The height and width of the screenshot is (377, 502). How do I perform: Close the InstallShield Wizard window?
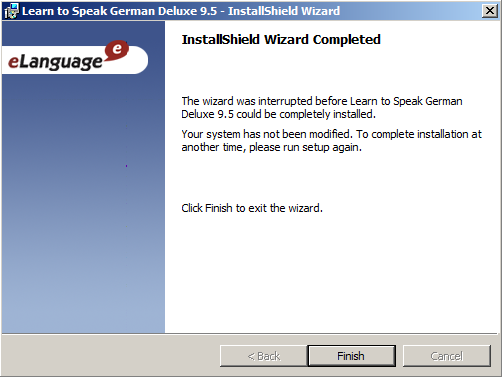(x=490, y=11)
